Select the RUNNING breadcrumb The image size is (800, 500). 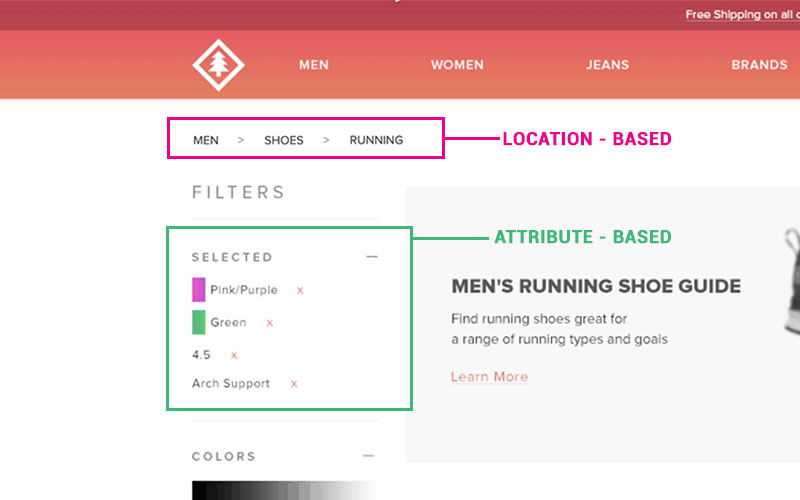376,140
